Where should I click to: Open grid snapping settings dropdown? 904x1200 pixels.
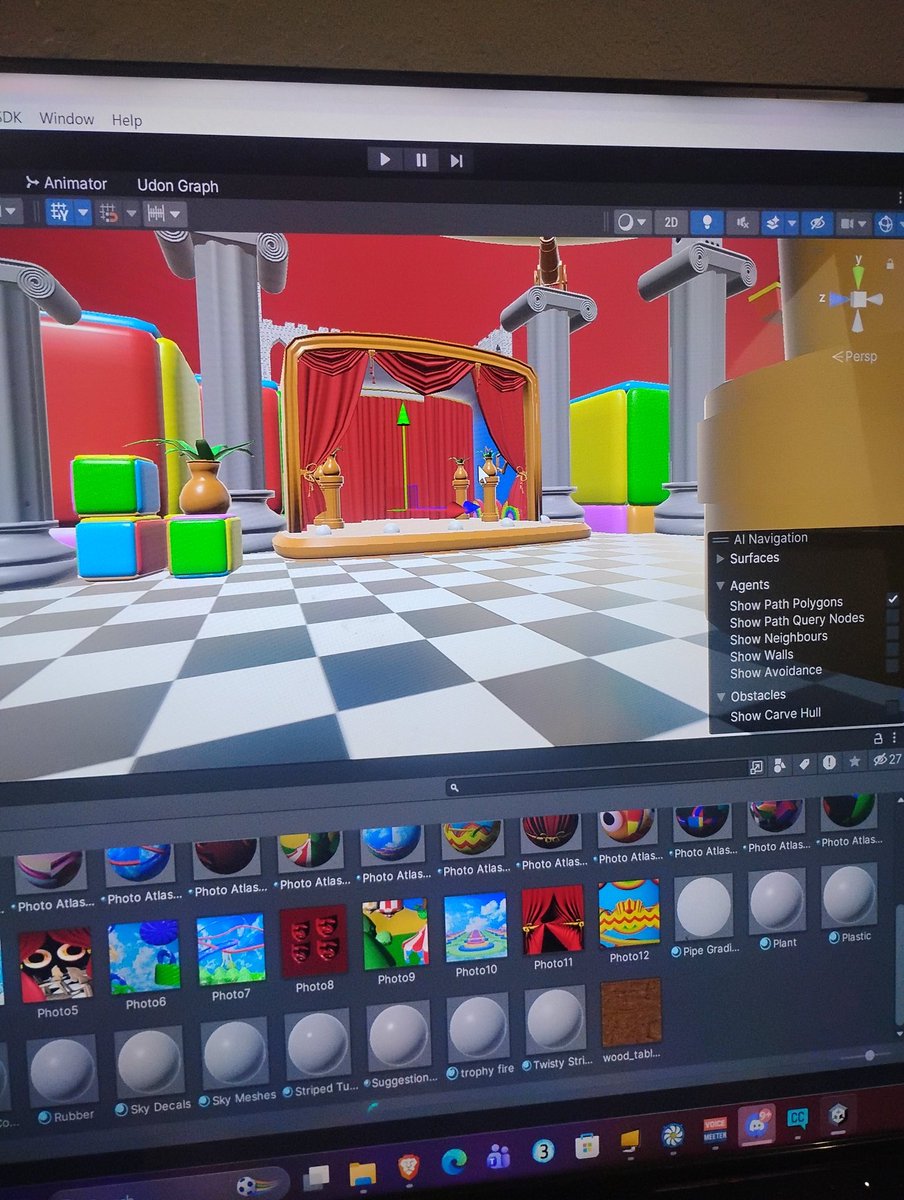tap(130, 213)
